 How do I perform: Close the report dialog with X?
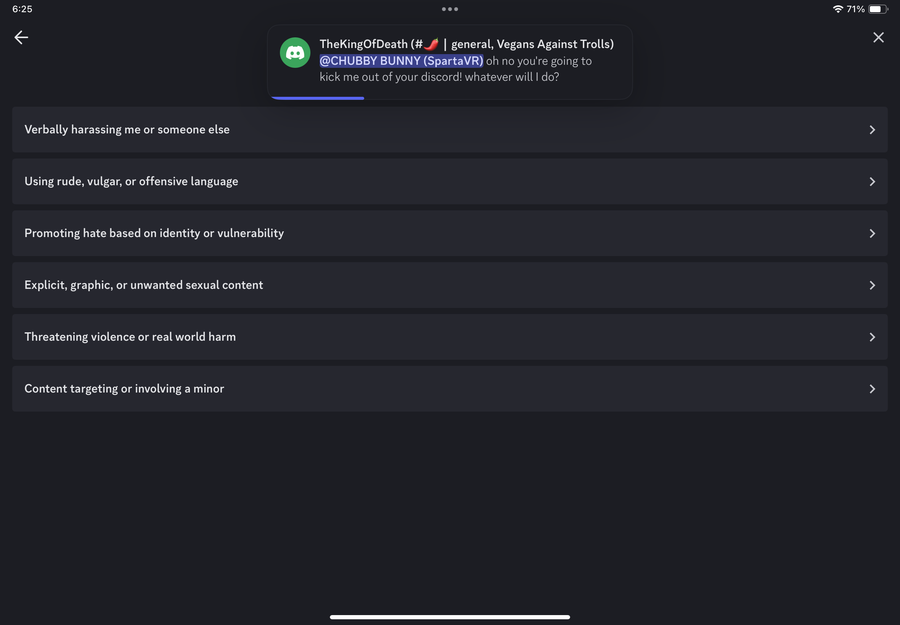pyautogui.click(x=878, y=37)
